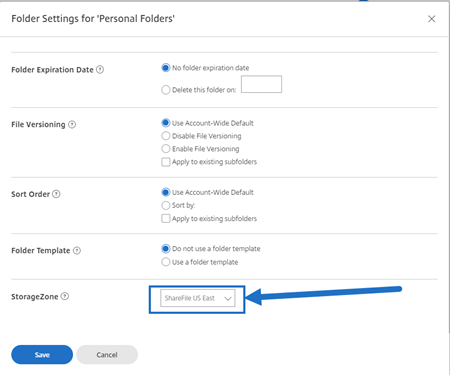The height and width of the screenshot is (375, 450).
Task: Select Sort by option
Action: 166,205
